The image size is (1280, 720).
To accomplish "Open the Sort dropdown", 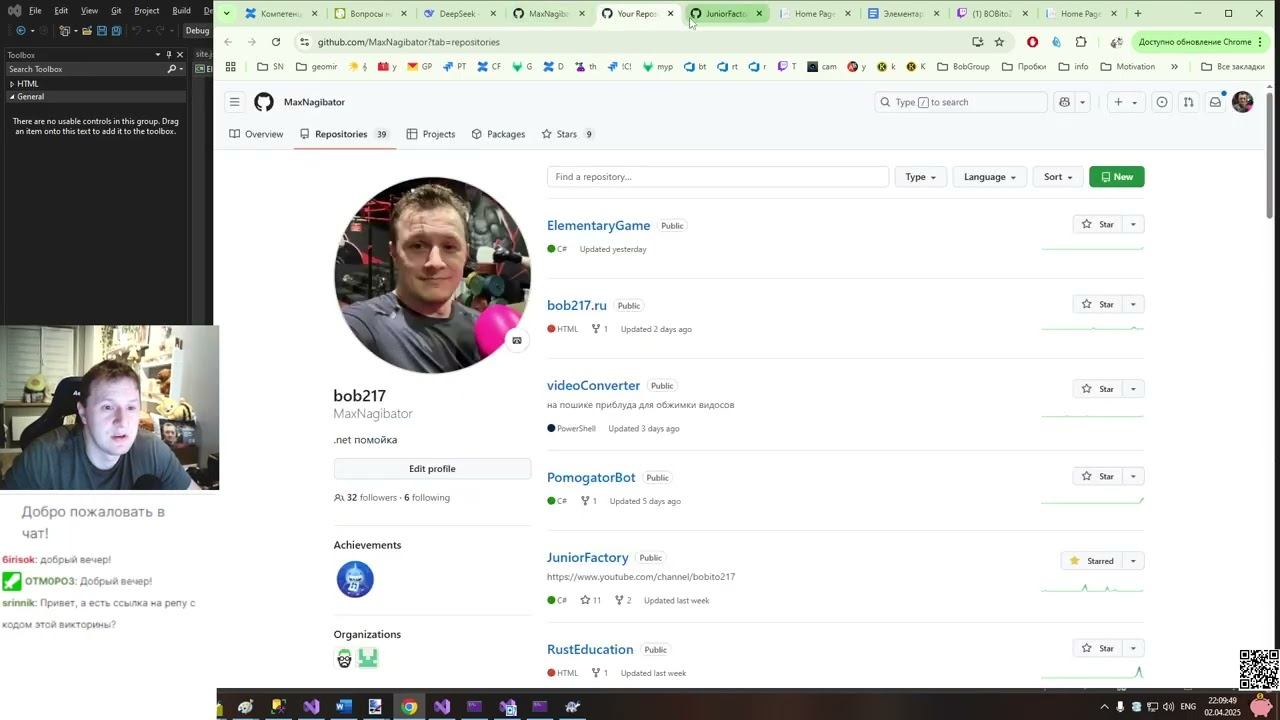I will (x=1057, y=177).
